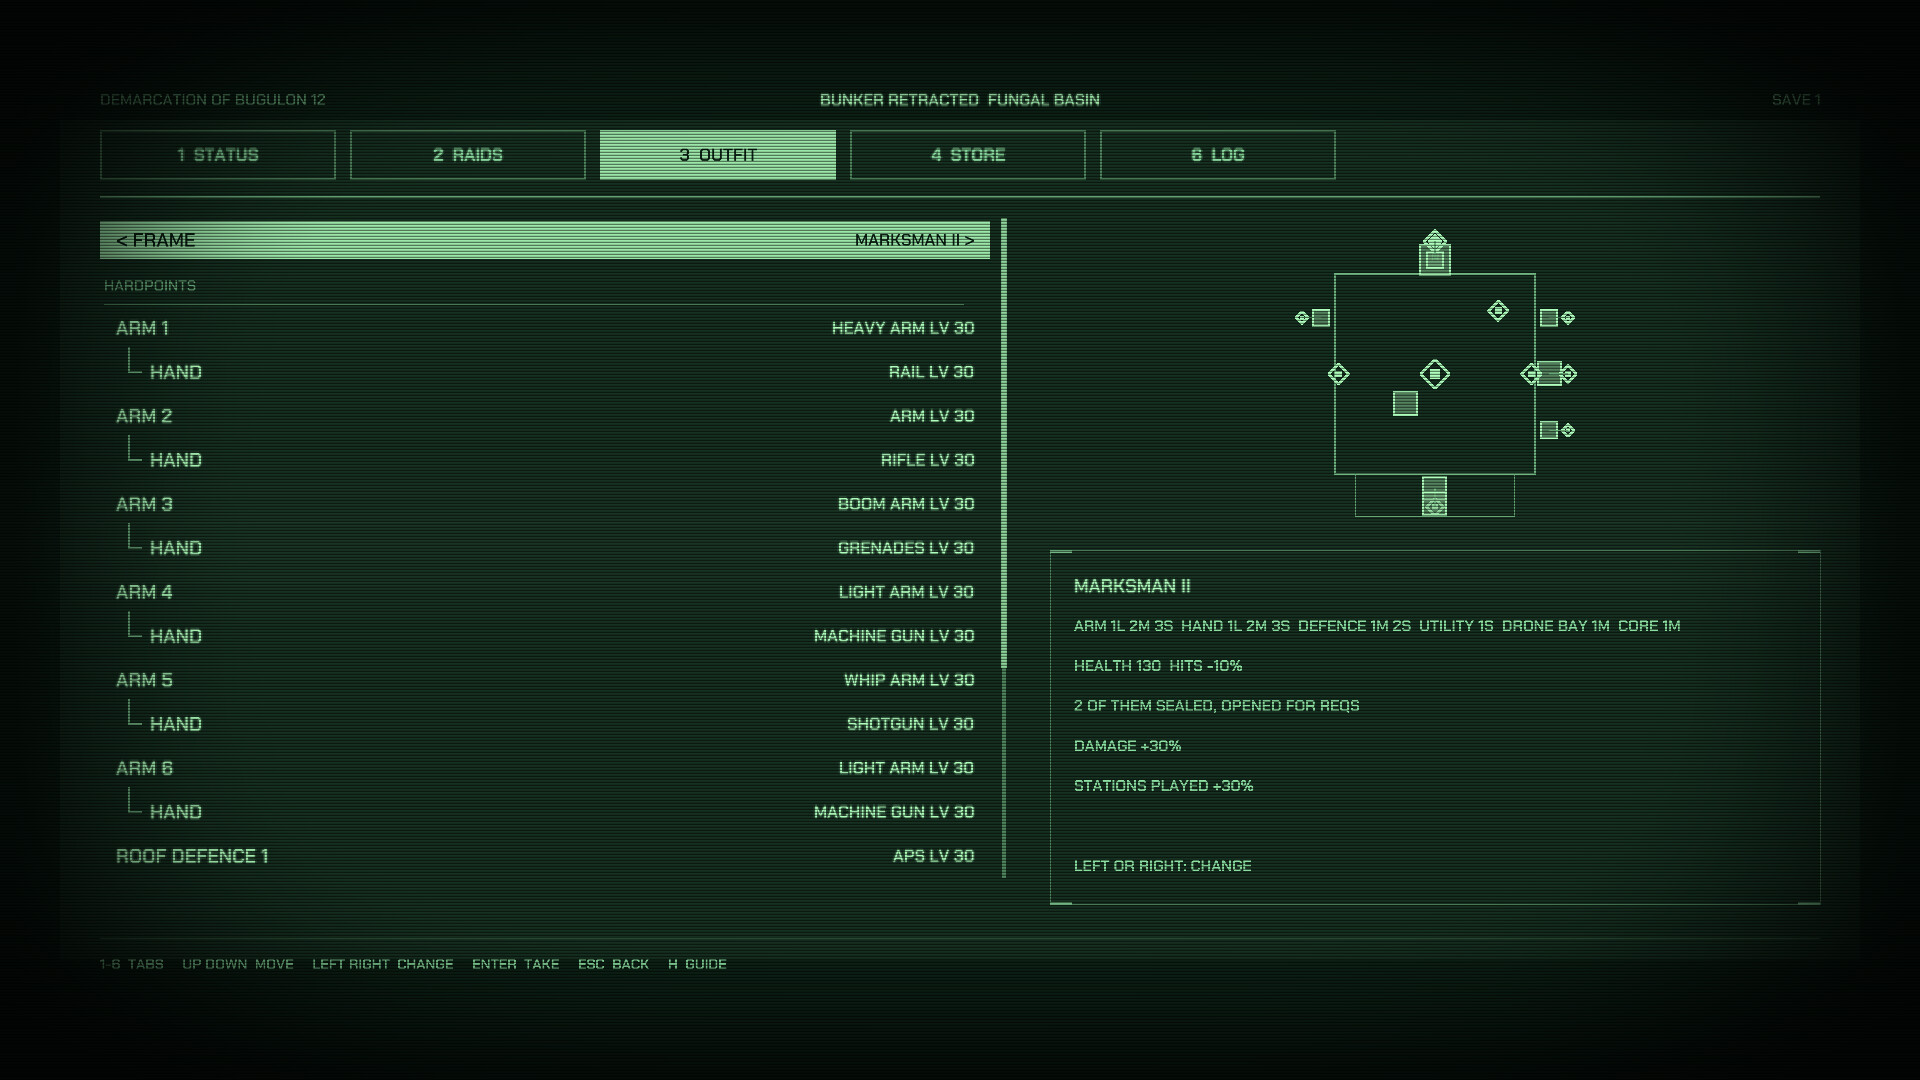Select the ARM 4 hardpoint row
The image size is (1920, 1080).
[x=545, y=592]
